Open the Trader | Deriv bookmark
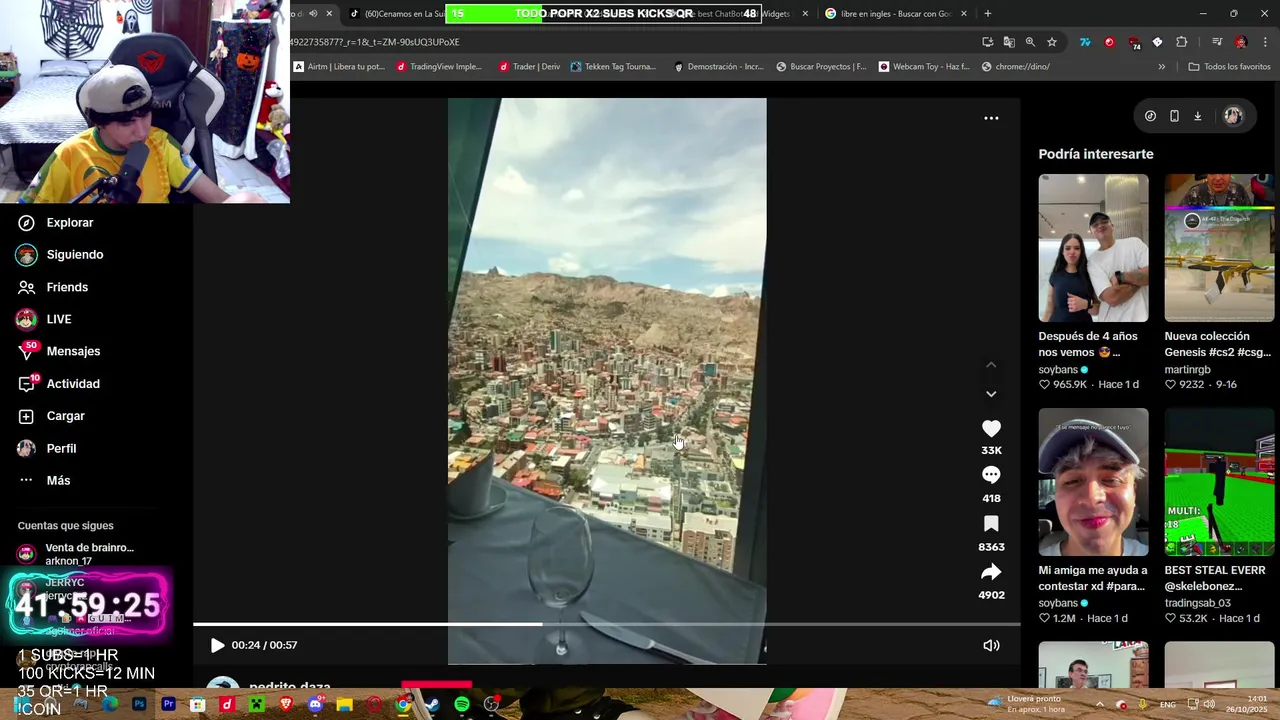Screen dimensions: 1280x720 (529, 67)
